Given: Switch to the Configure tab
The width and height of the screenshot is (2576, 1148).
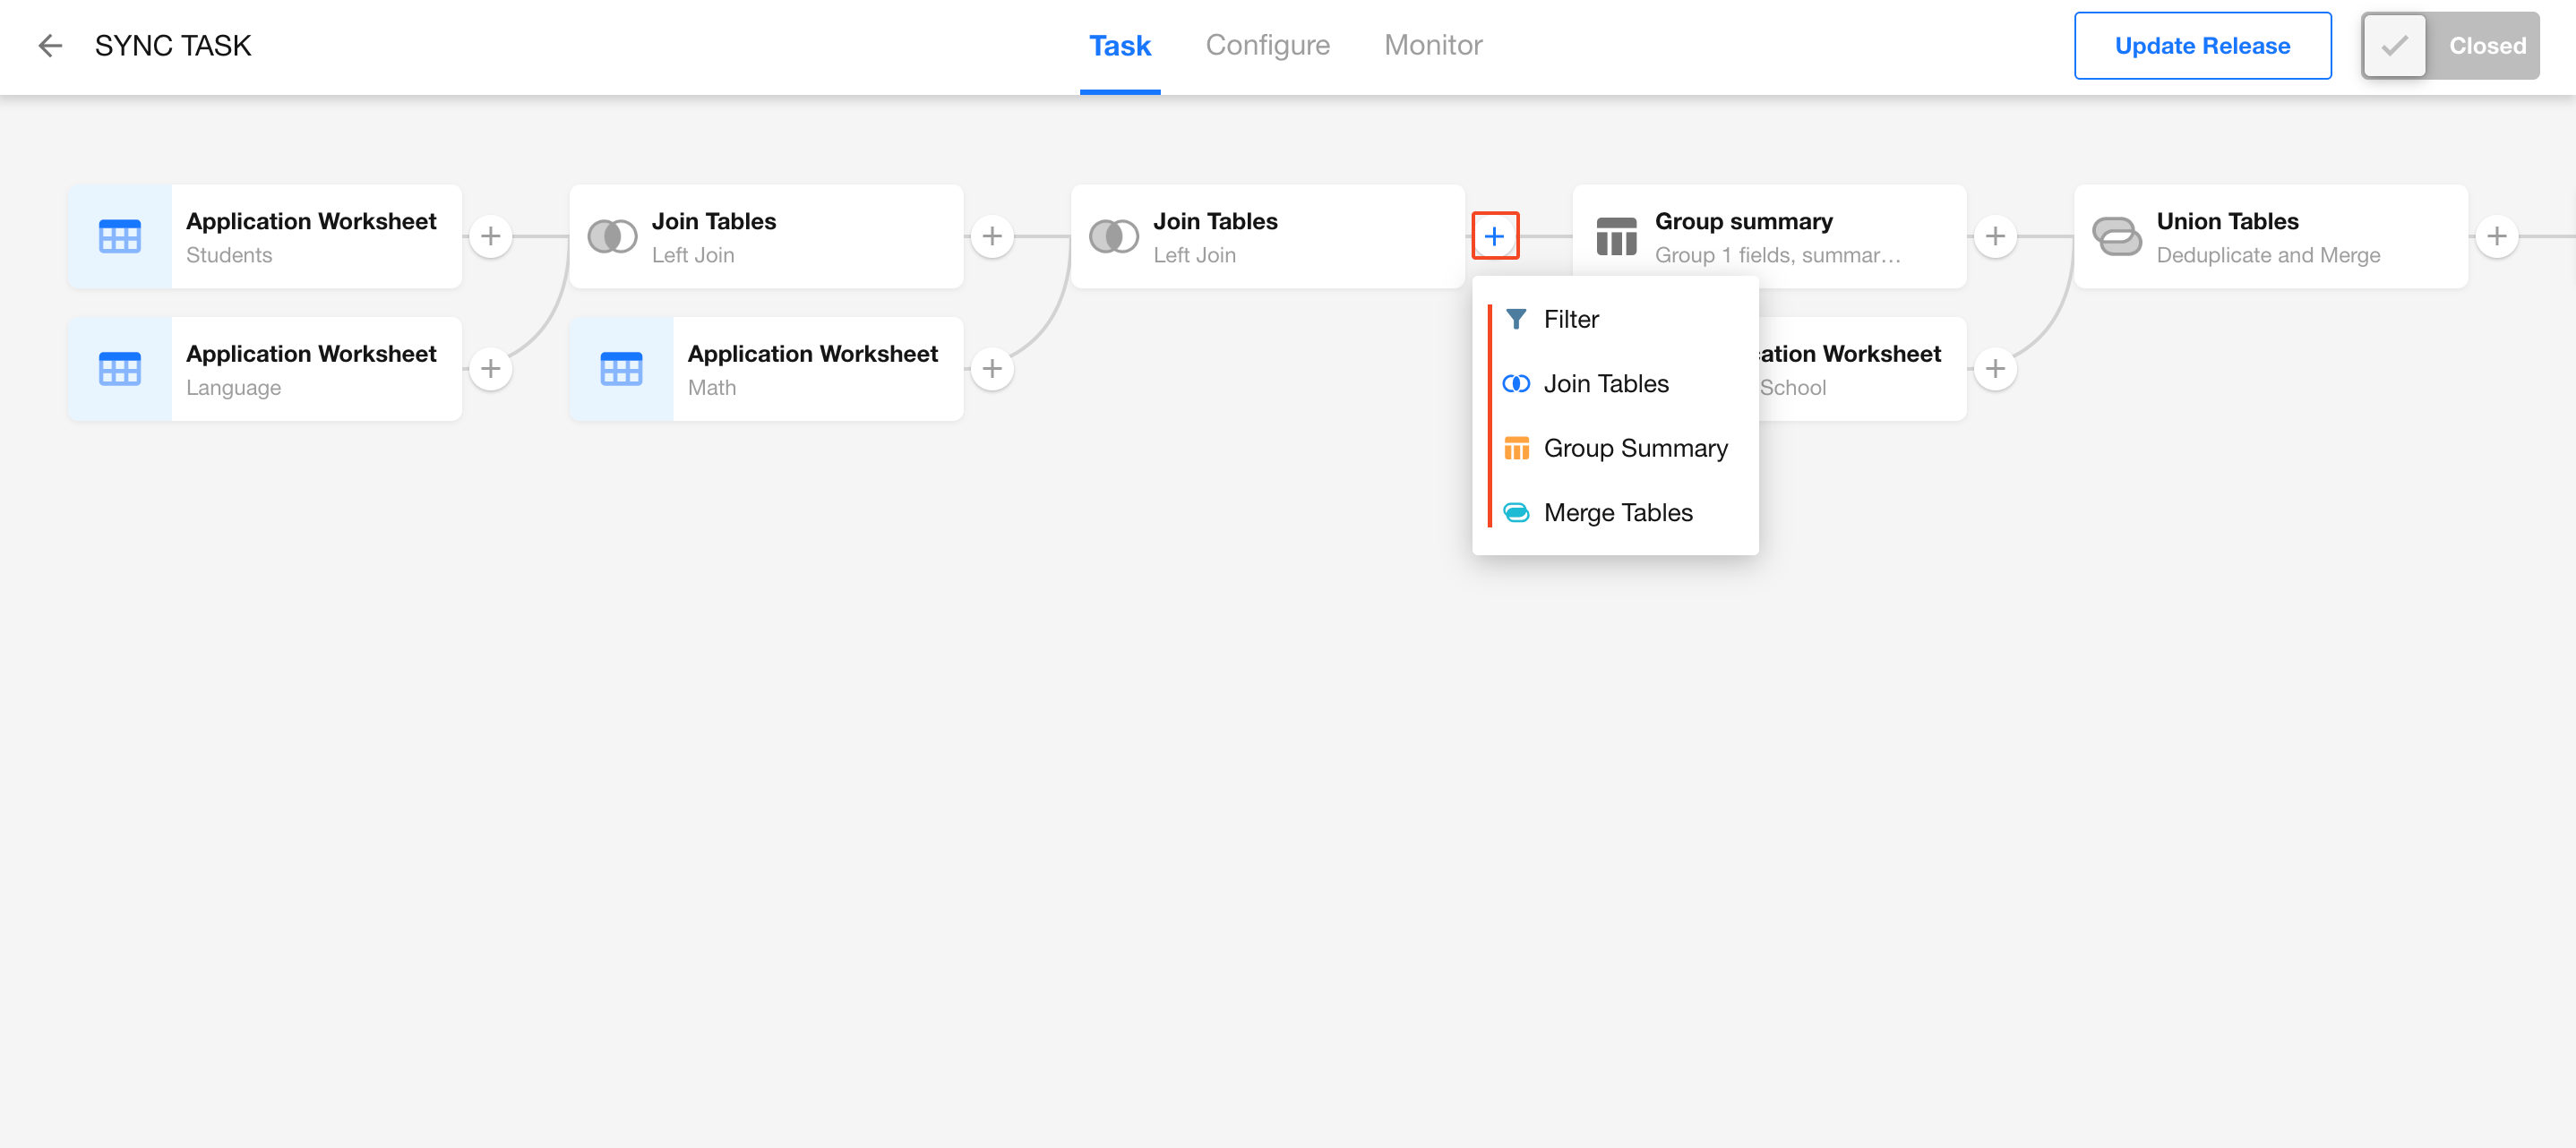Looking at the screenshot, I should [x=1267, y=46].
